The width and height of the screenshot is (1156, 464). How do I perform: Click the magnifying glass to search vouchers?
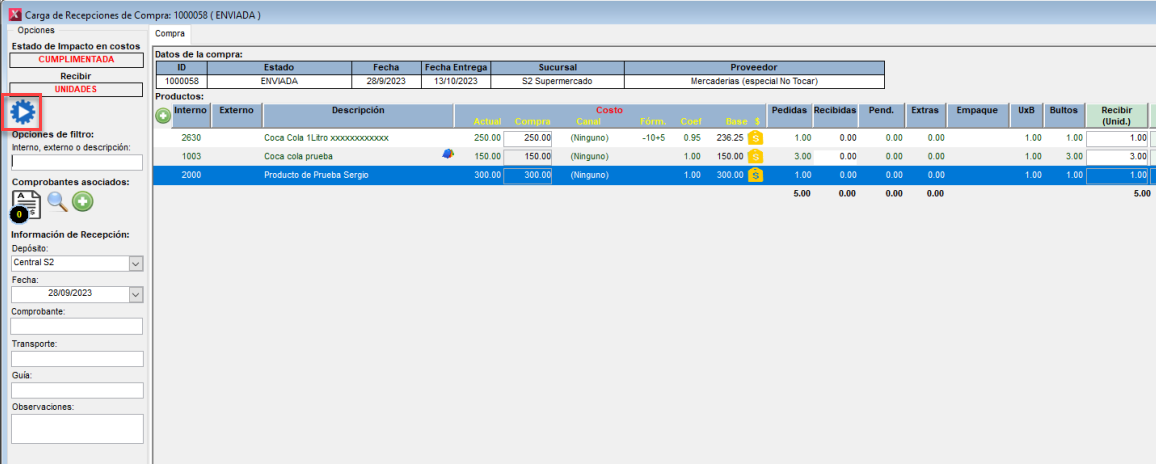pos(58,201)
